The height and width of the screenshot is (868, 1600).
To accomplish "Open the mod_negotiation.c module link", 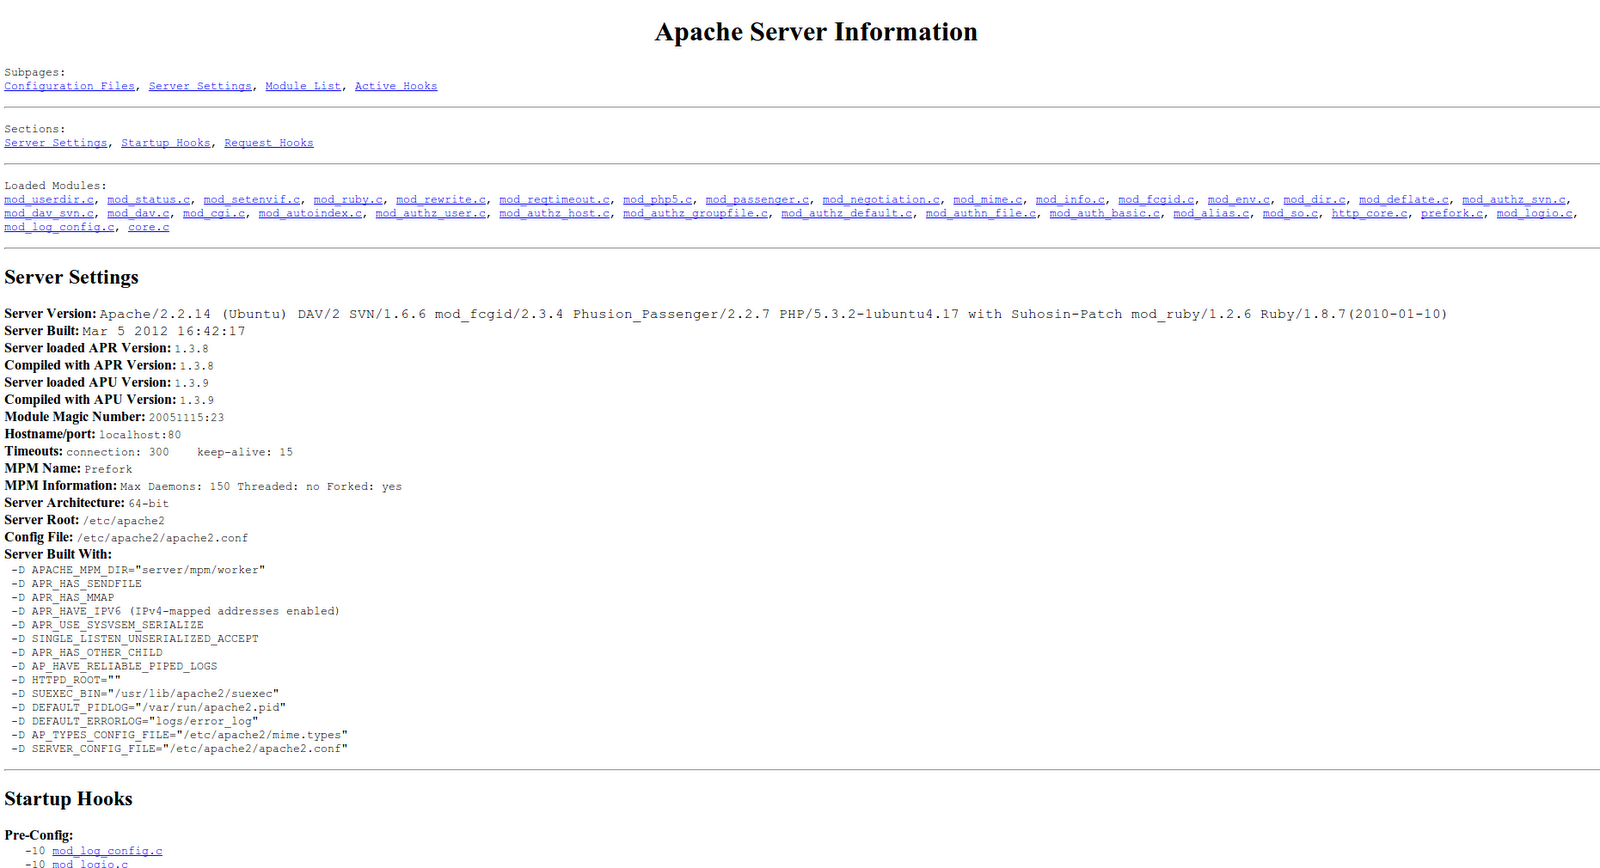I will [x=881, y=200].
